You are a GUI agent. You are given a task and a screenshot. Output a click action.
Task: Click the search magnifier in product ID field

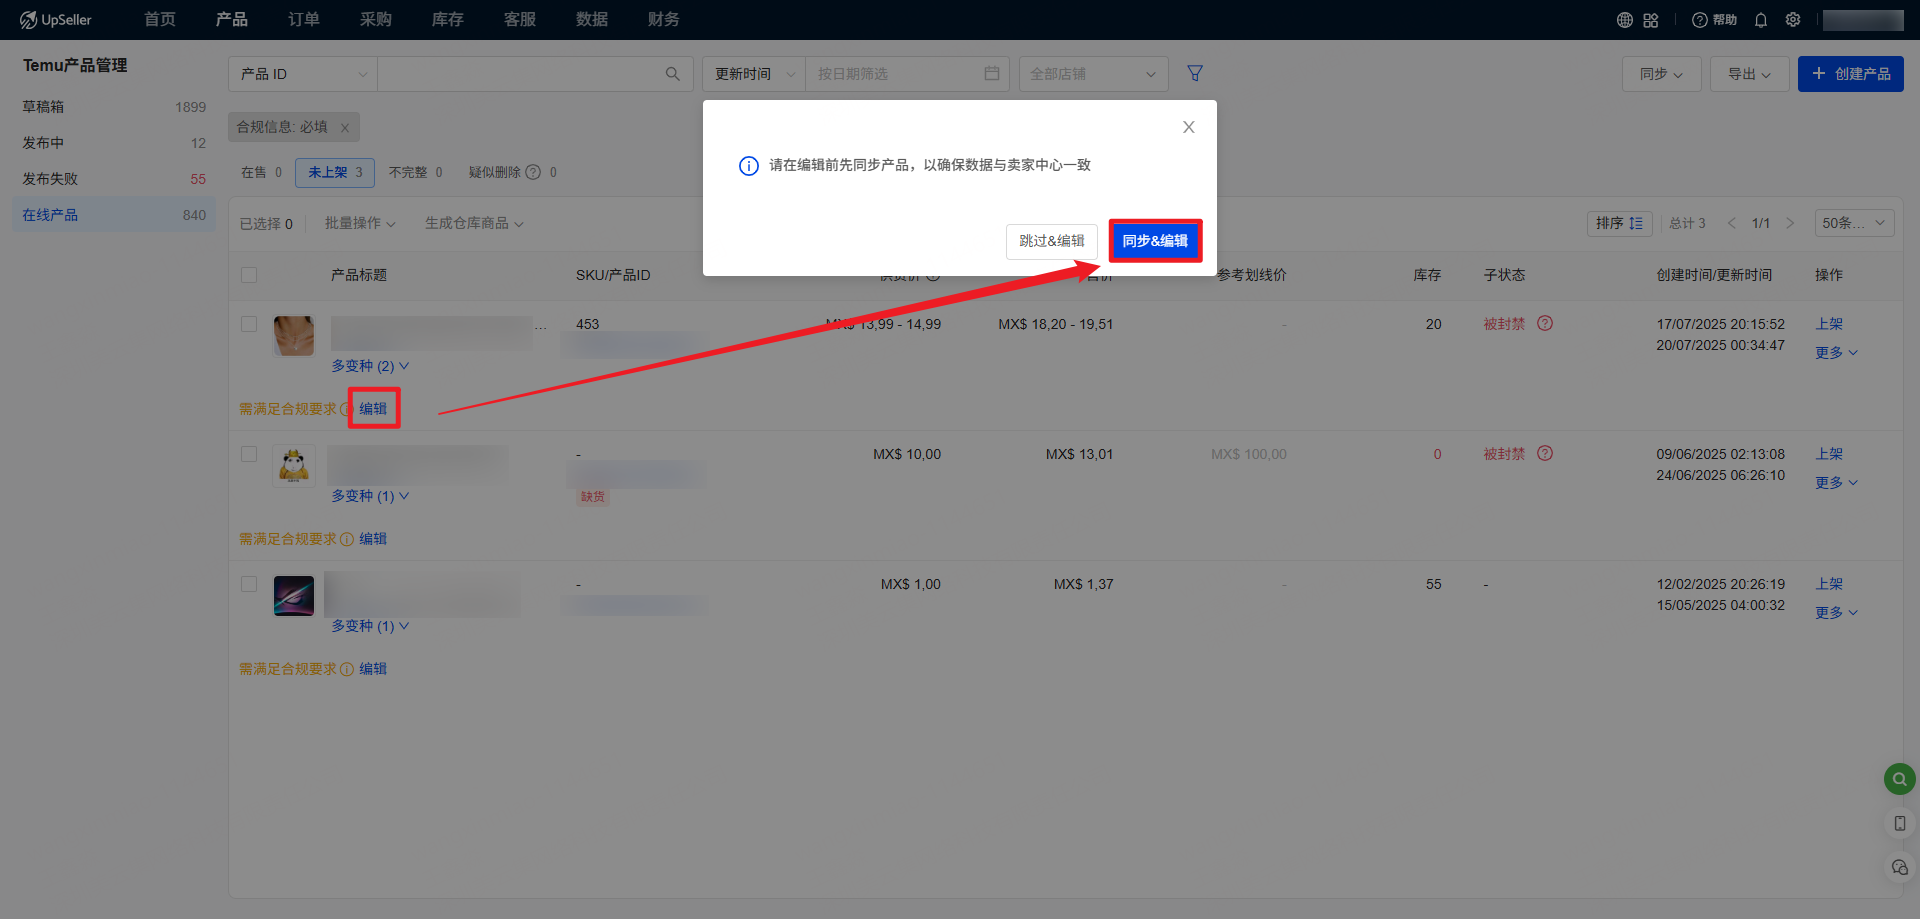673,74
